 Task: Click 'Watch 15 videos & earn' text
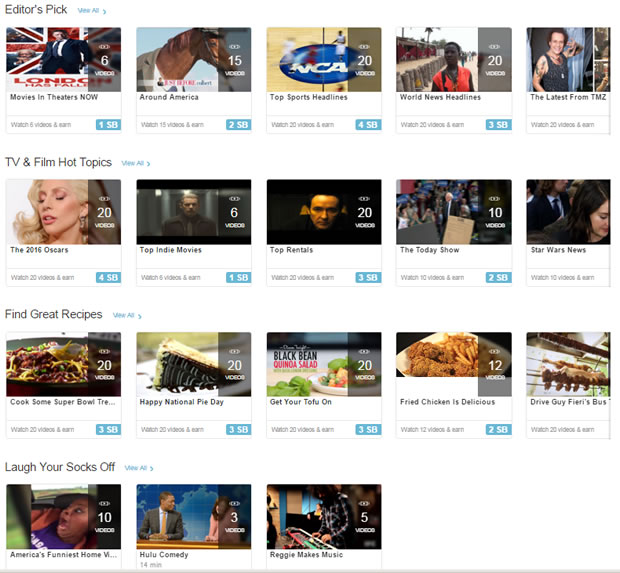(172, 125)
